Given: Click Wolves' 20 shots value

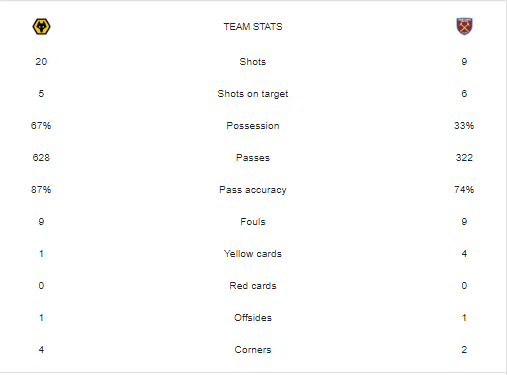Looking at the screenshot, I should [x=41, y=62].
